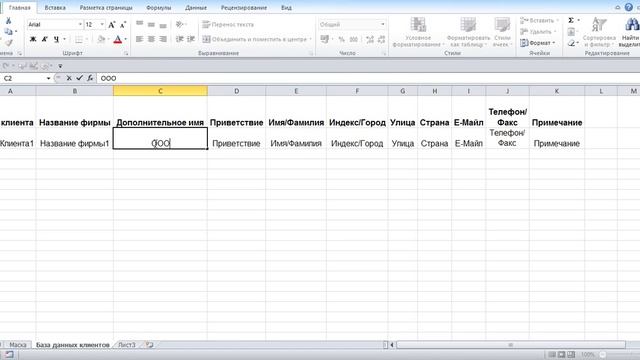Open Форматировать как таблицу gallery
640x360 pixels.
(468, 32)
